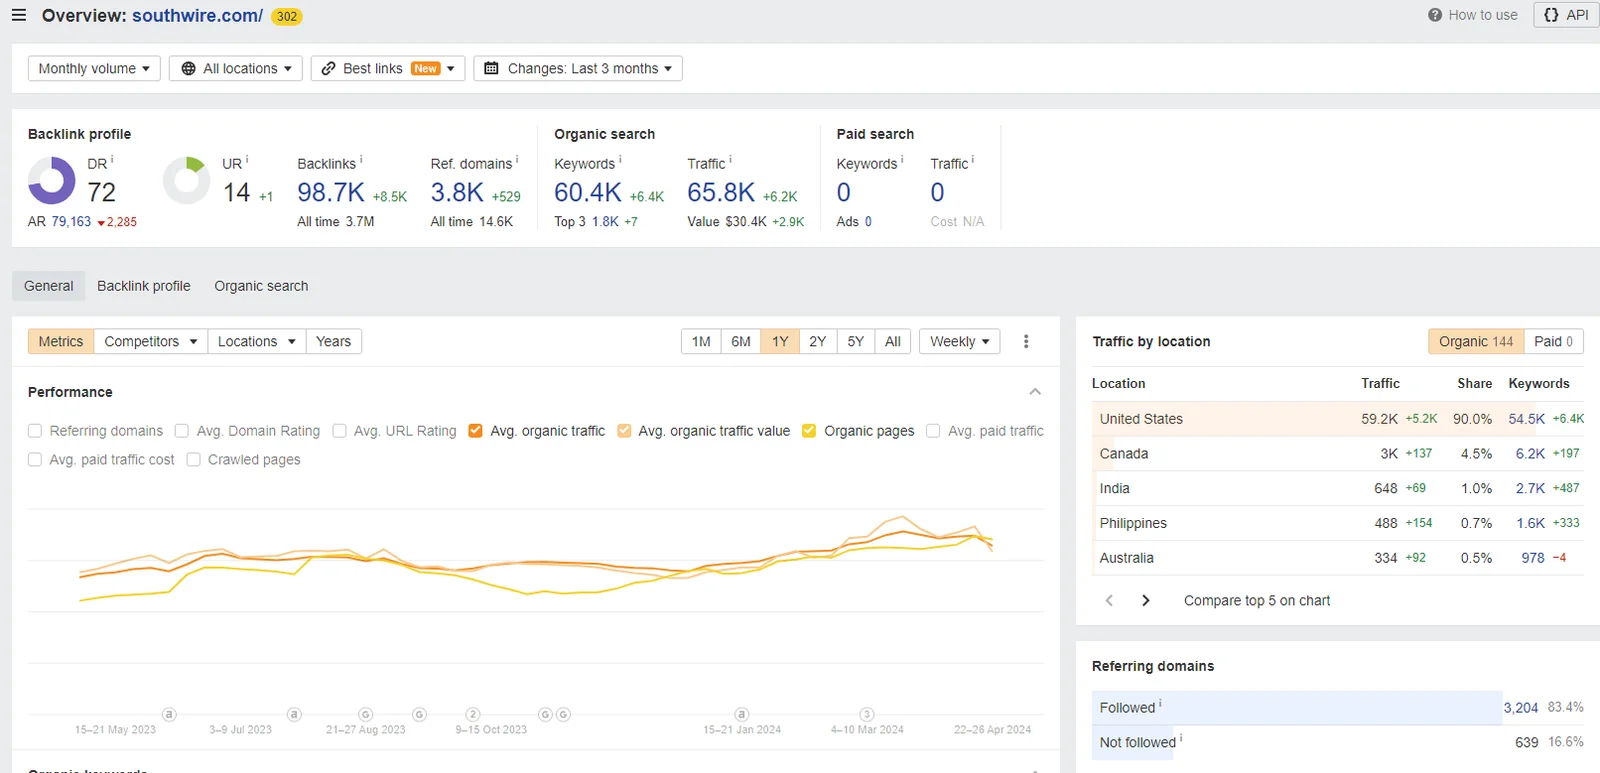
Task: Click the New badge on Best links
Action: pyautogui.click(x=426, y=69)
